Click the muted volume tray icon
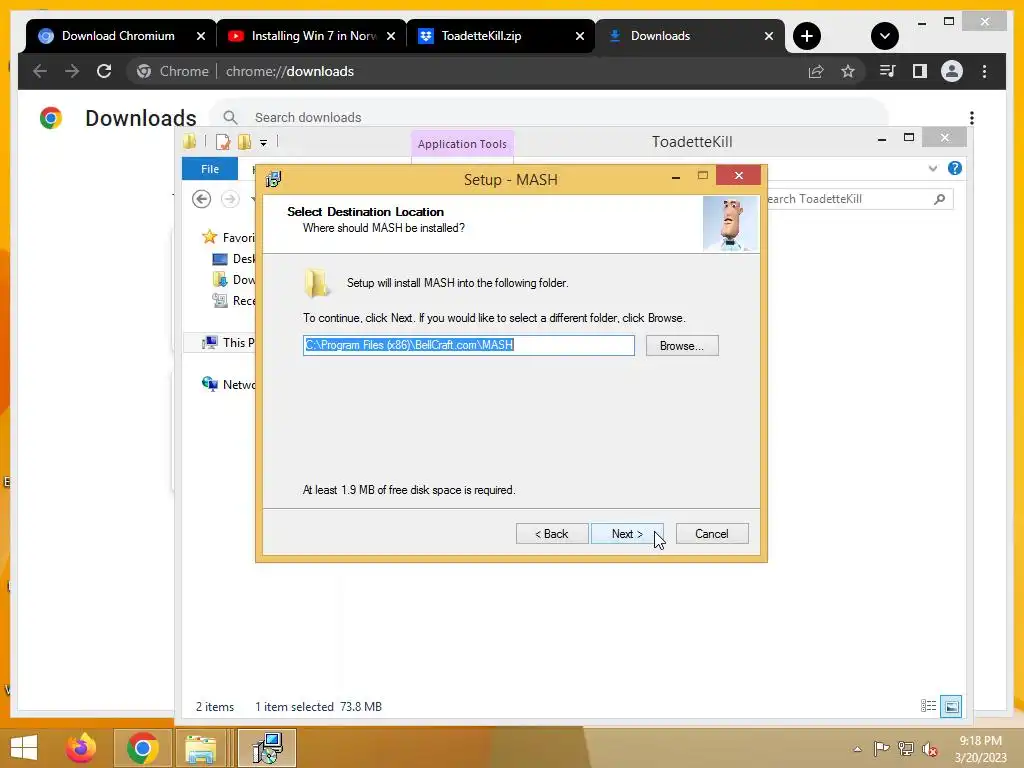The image size is (1024, 768). tap(929, 749)
